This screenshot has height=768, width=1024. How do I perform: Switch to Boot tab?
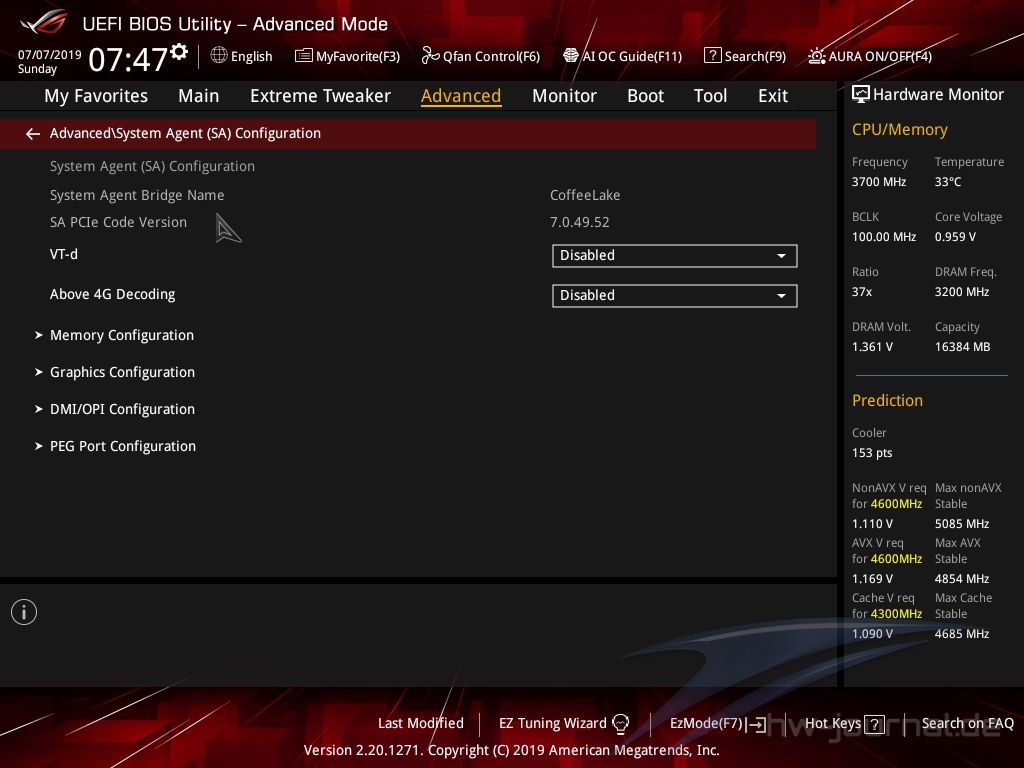pos(645,96)
